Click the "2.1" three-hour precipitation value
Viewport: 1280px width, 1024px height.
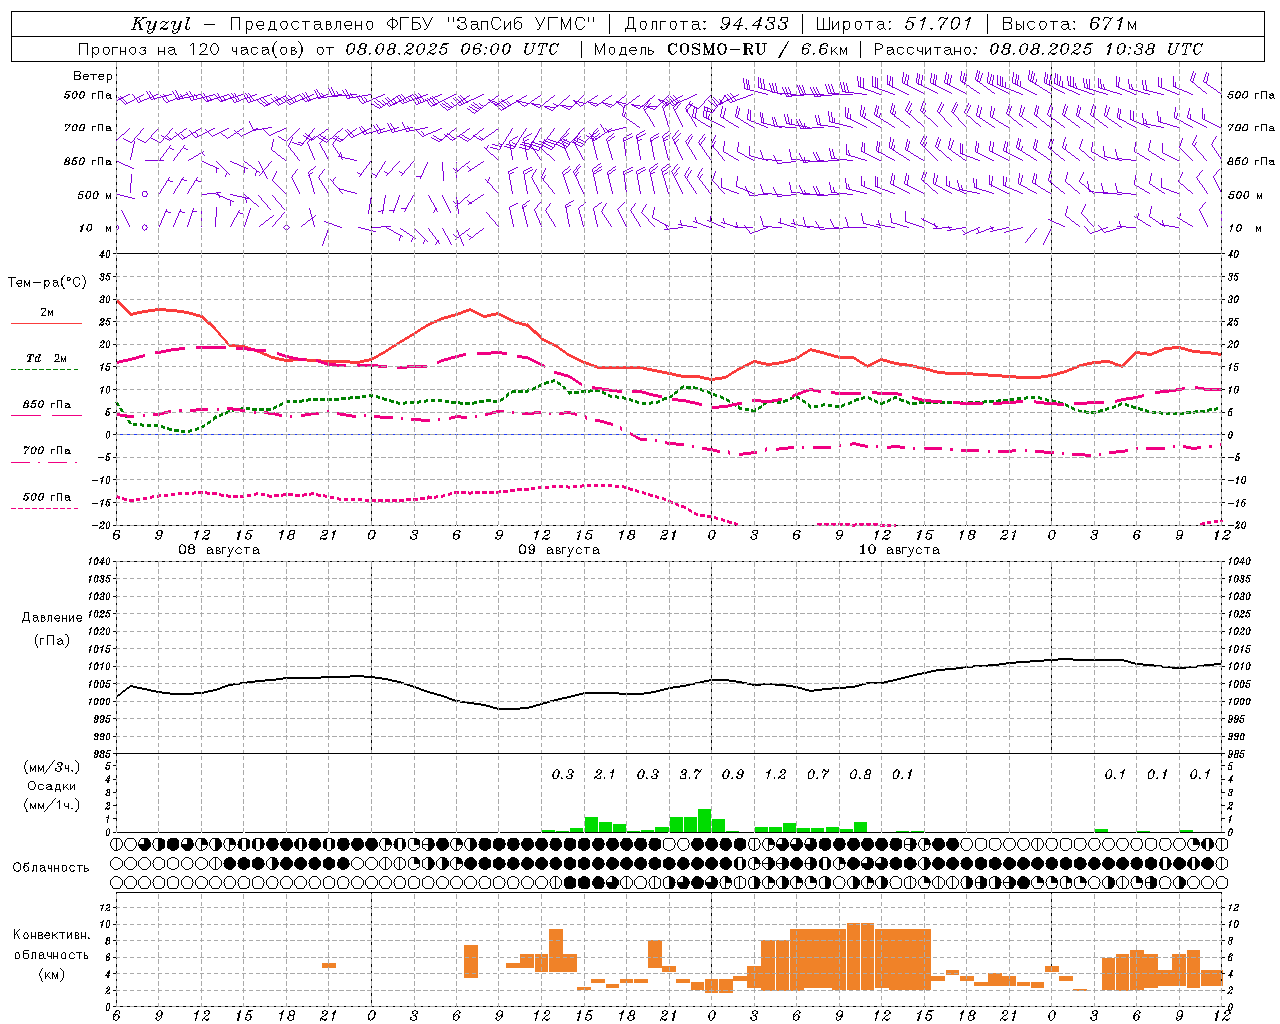tap(605, 774)
